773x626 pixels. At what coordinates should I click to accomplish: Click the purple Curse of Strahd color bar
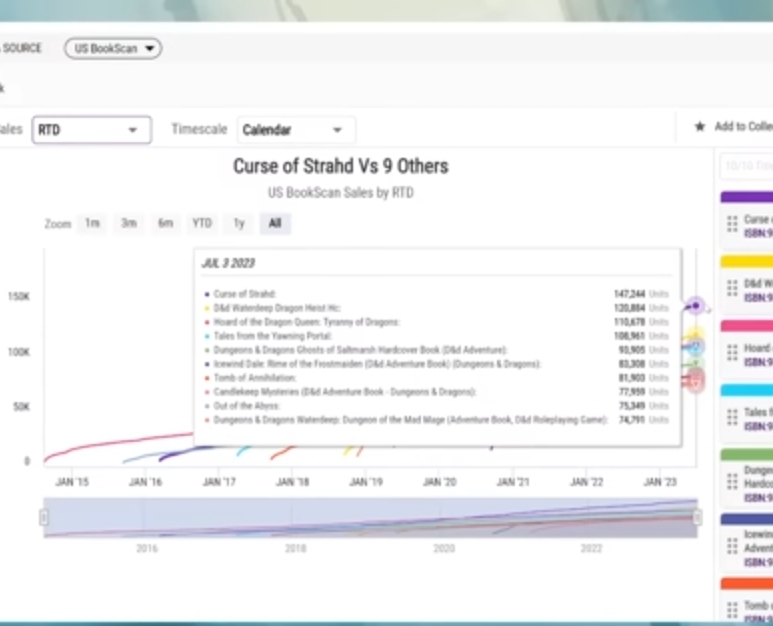point(747,197)
